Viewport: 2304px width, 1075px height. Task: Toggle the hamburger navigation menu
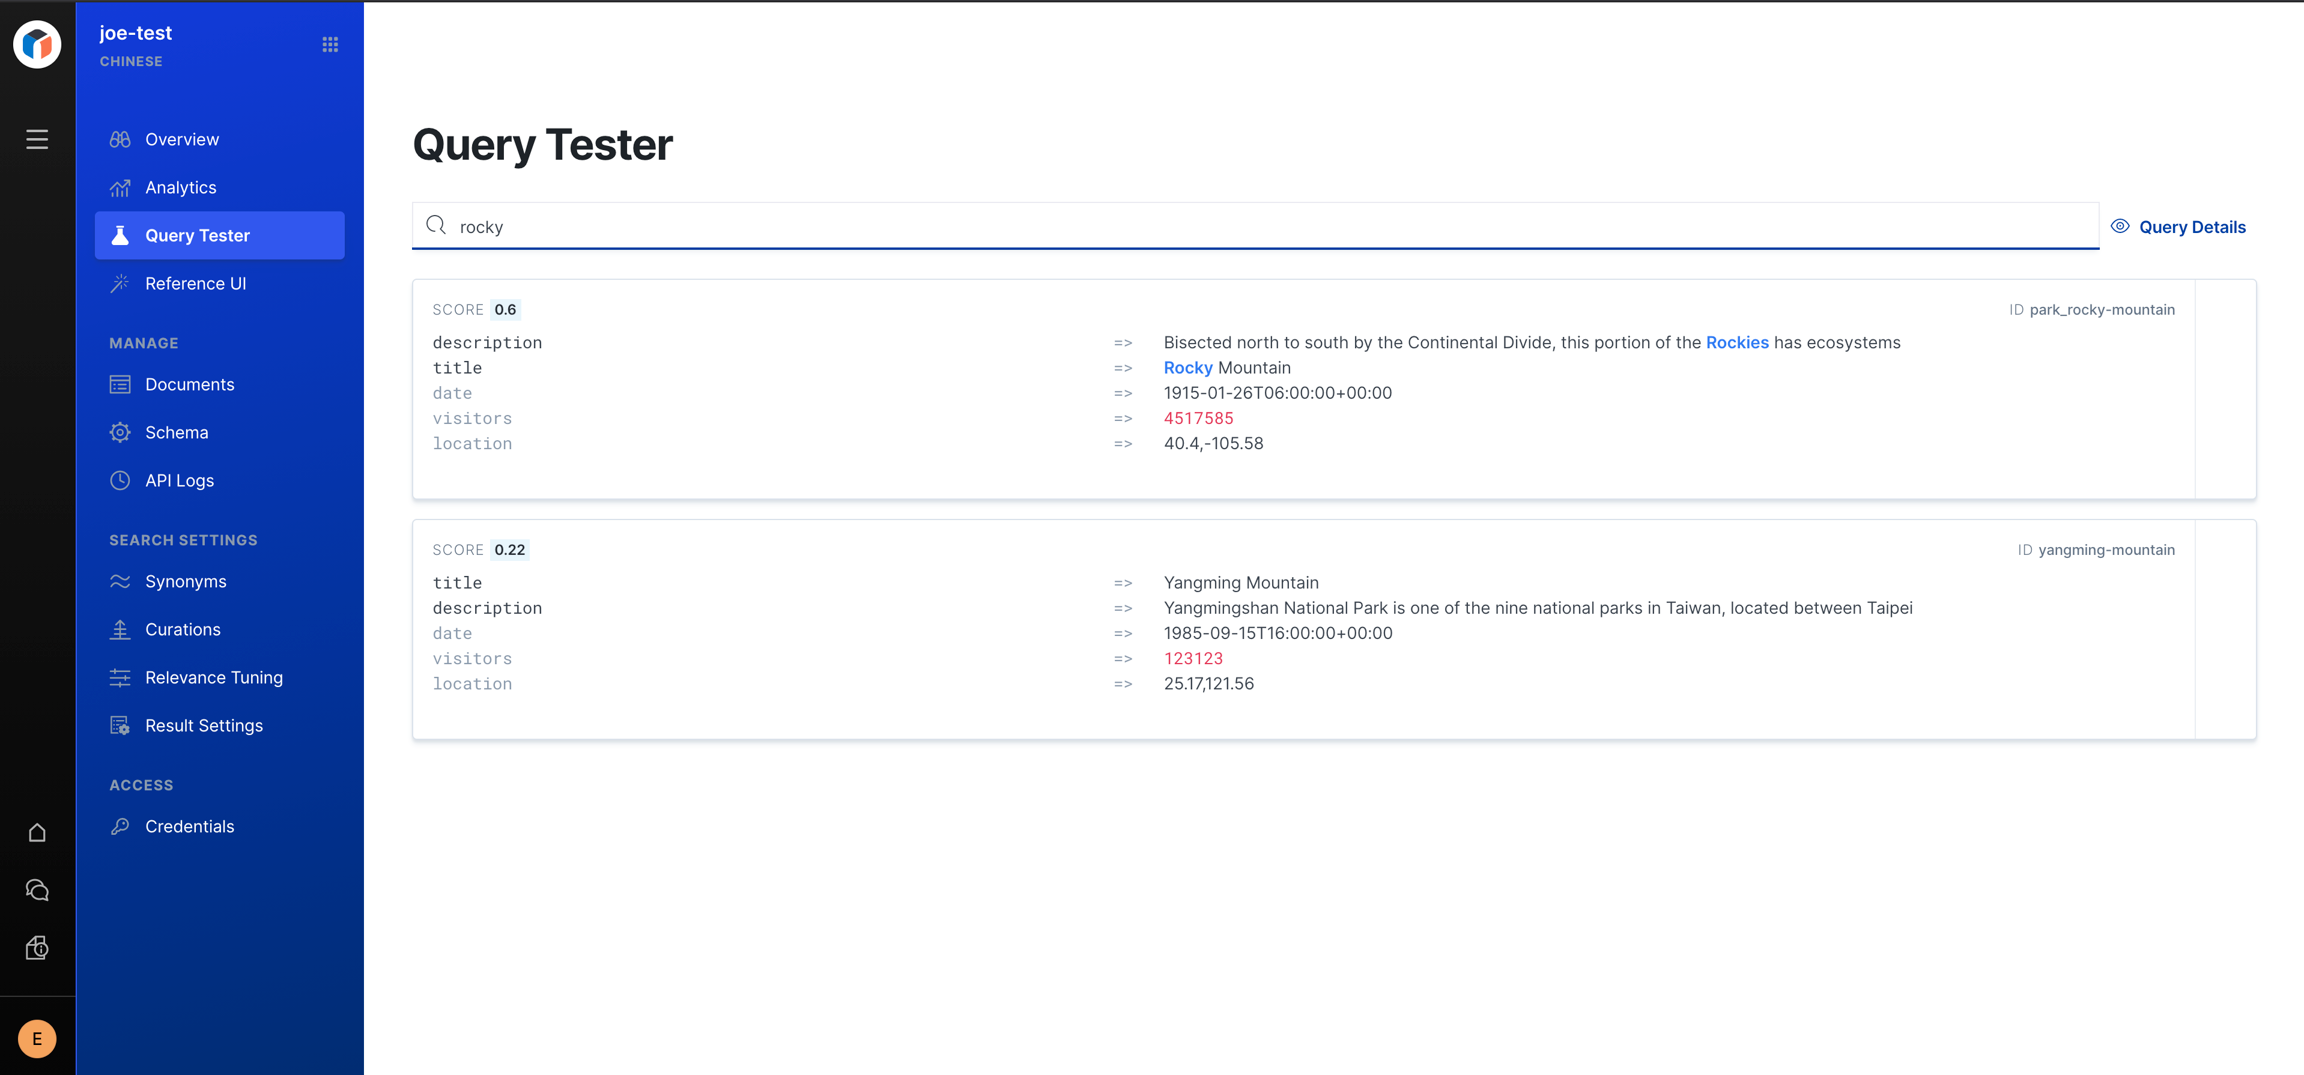[x=37, y=139]
